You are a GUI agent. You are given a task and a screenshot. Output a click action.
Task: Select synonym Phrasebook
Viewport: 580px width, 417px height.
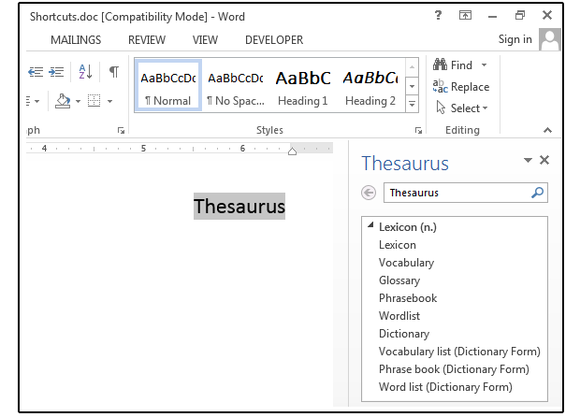point(408,298)
